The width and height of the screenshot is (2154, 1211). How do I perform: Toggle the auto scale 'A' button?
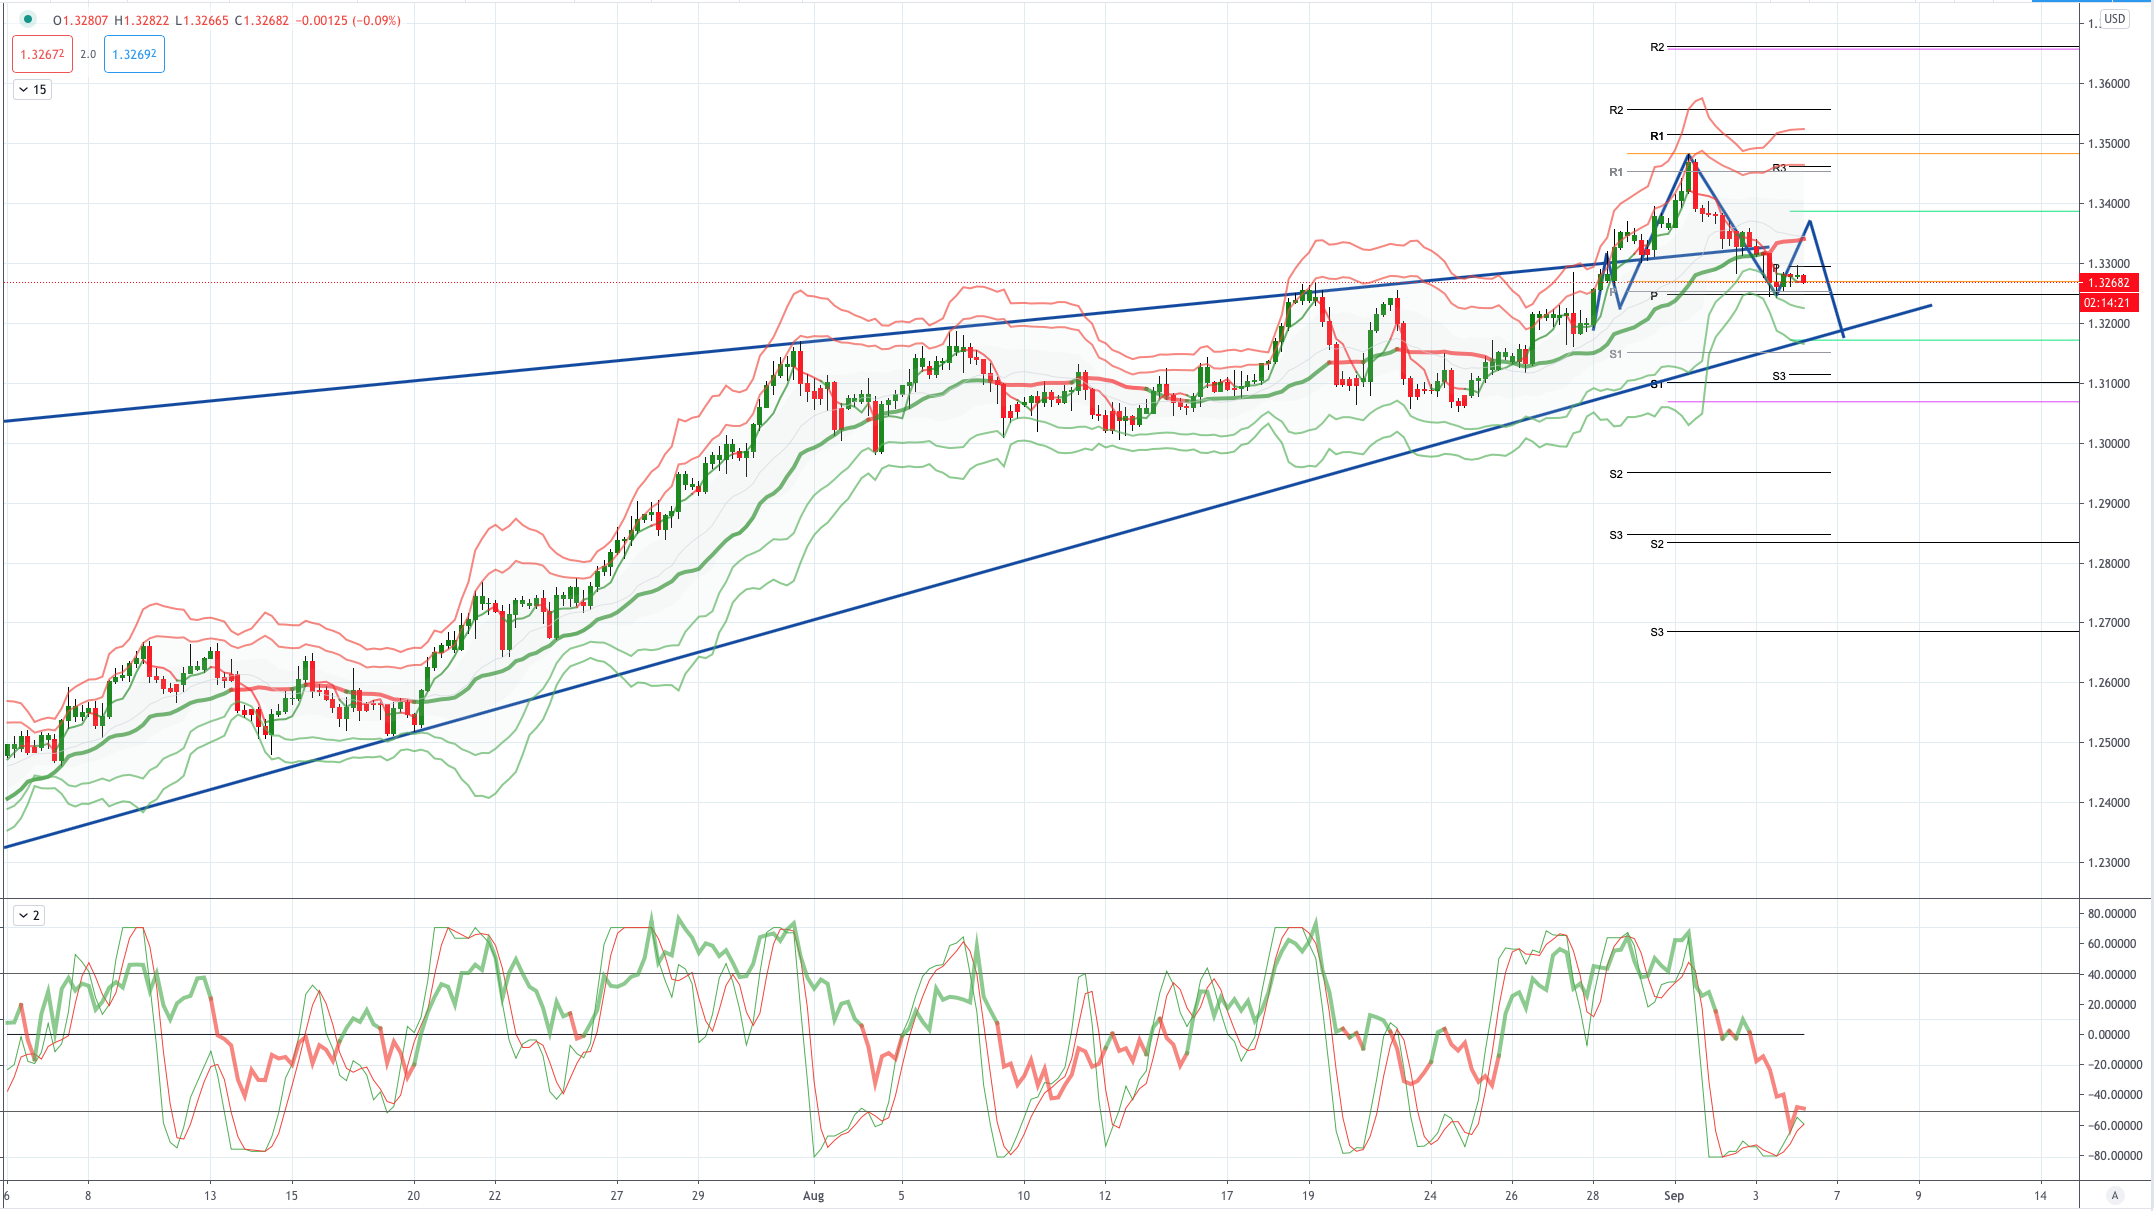click(2114, 1195)
